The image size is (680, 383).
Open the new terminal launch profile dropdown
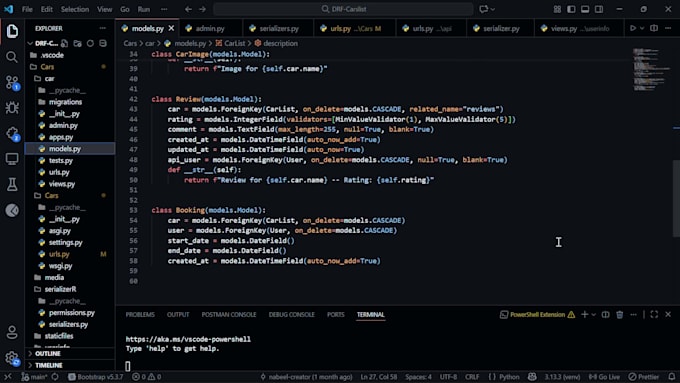[594, 314]
